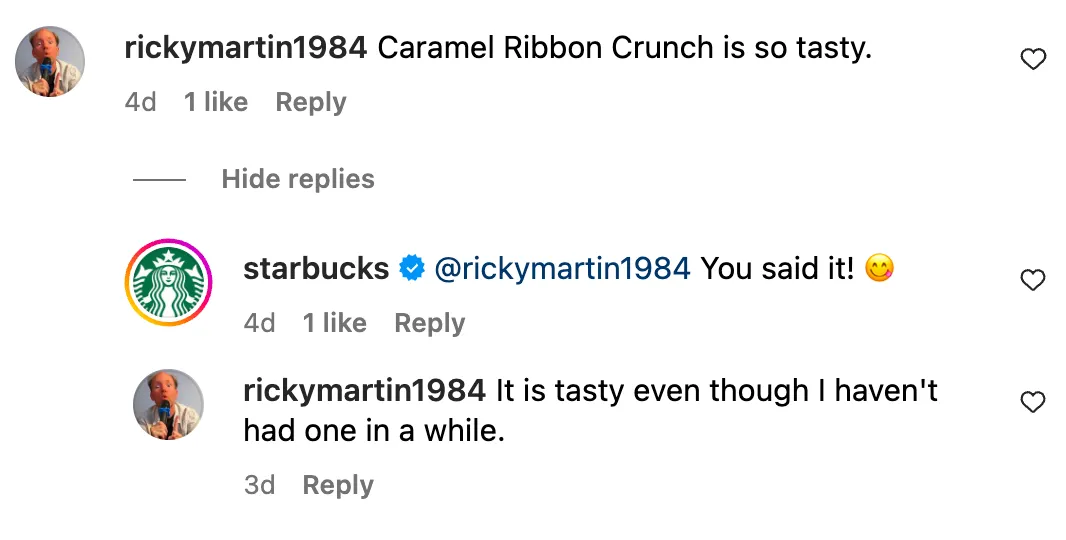Viewport: 1066px width, 540px height.
Task: Like the Starbucks "You said it!" reply
Action: (1032, 282)
